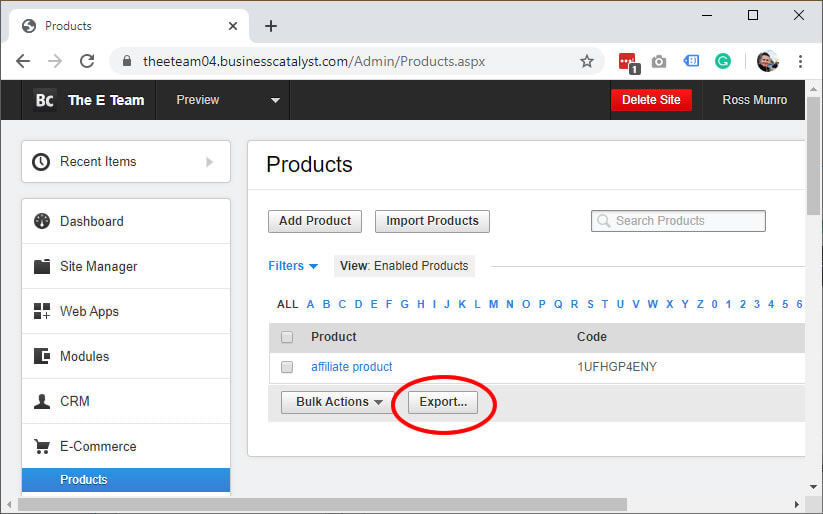The width and height of the screenshot is (823, 514).
Task: Click the CRM person icon
Action: (42, 401)
